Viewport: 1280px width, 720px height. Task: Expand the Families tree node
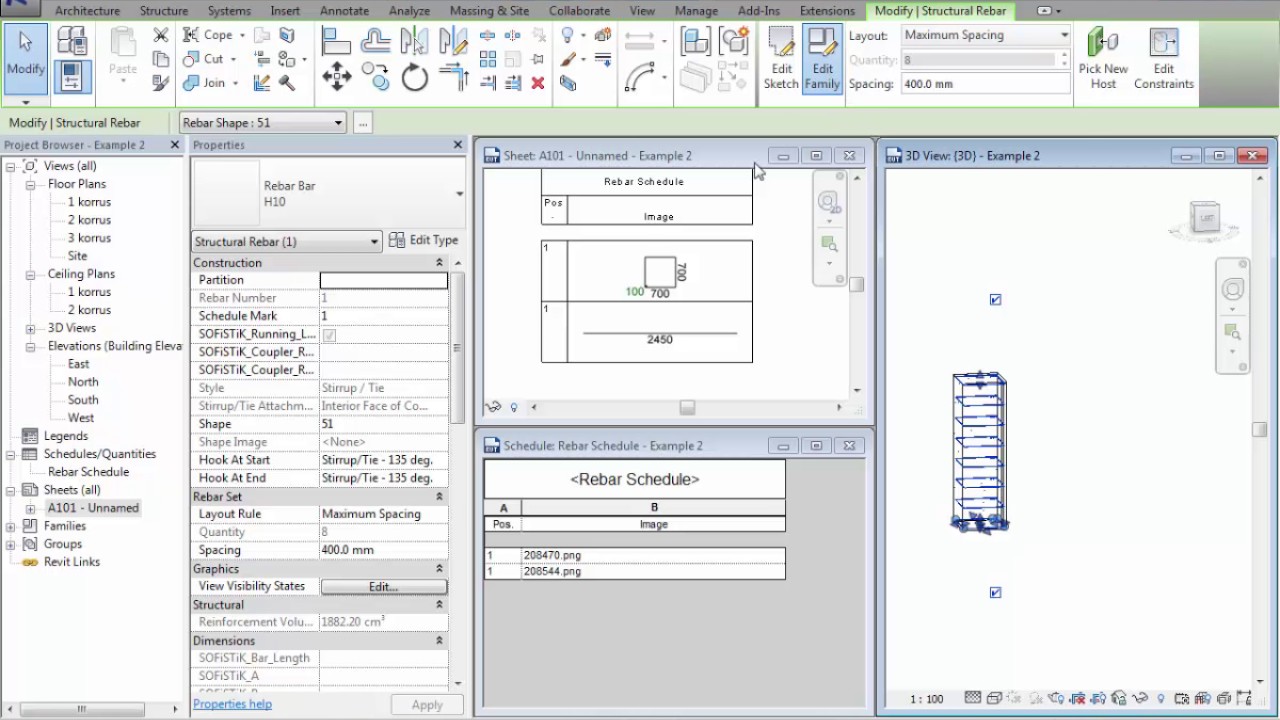point(10,526)
